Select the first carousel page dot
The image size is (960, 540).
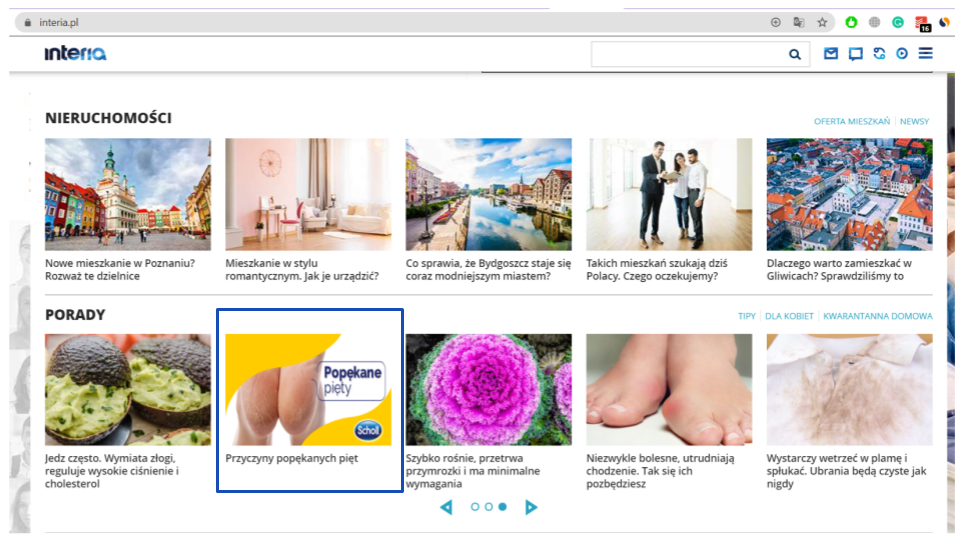pos(474,507)
